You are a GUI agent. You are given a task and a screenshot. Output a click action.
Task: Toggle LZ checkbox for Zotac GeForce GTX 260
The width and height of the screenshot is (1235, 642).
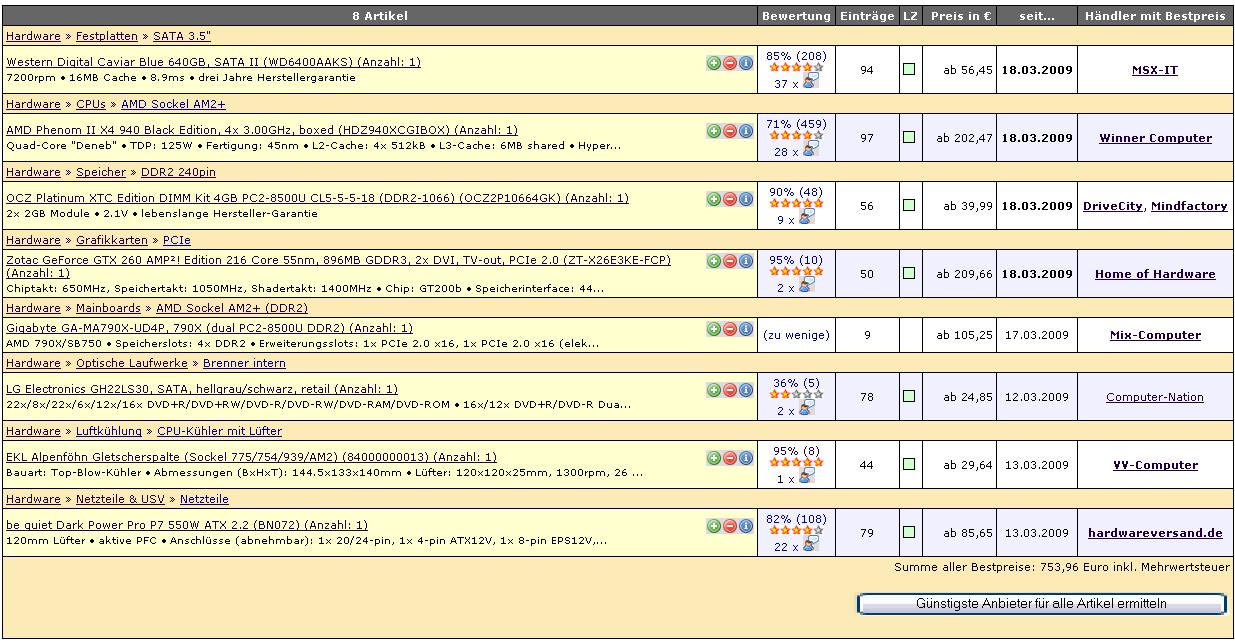(x=909, y=273)
